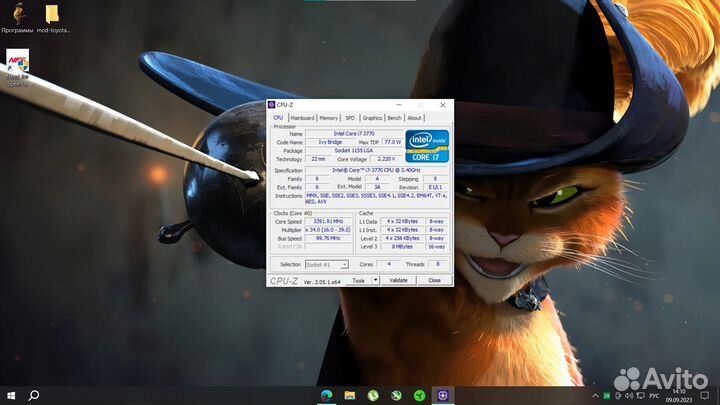
Task: Open the Graphics tab
Action: (372, 118)
